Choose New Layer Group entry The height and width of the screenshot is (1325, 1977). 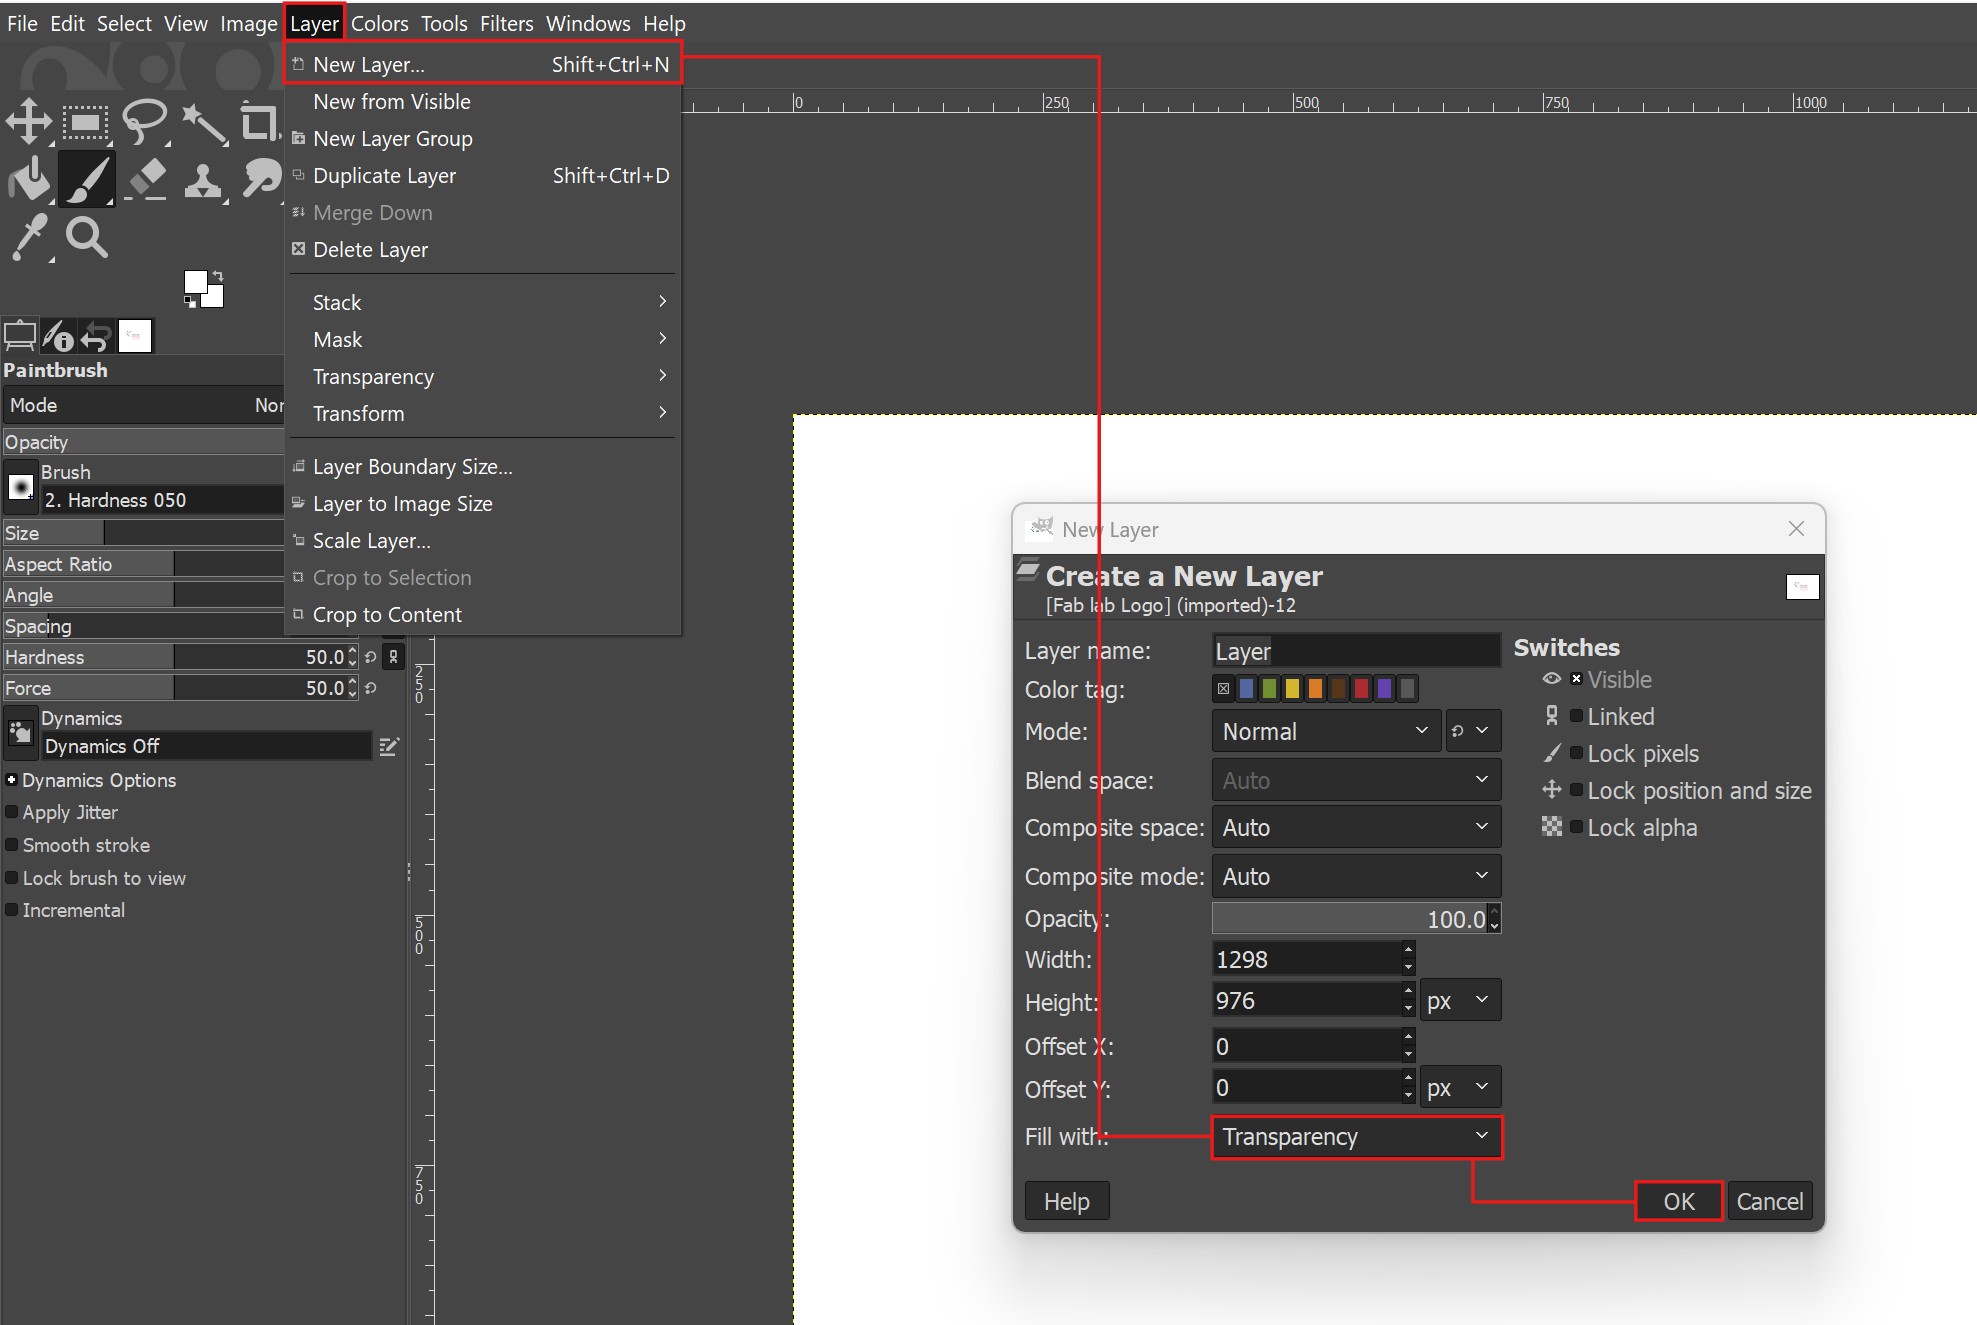point(483,138)
